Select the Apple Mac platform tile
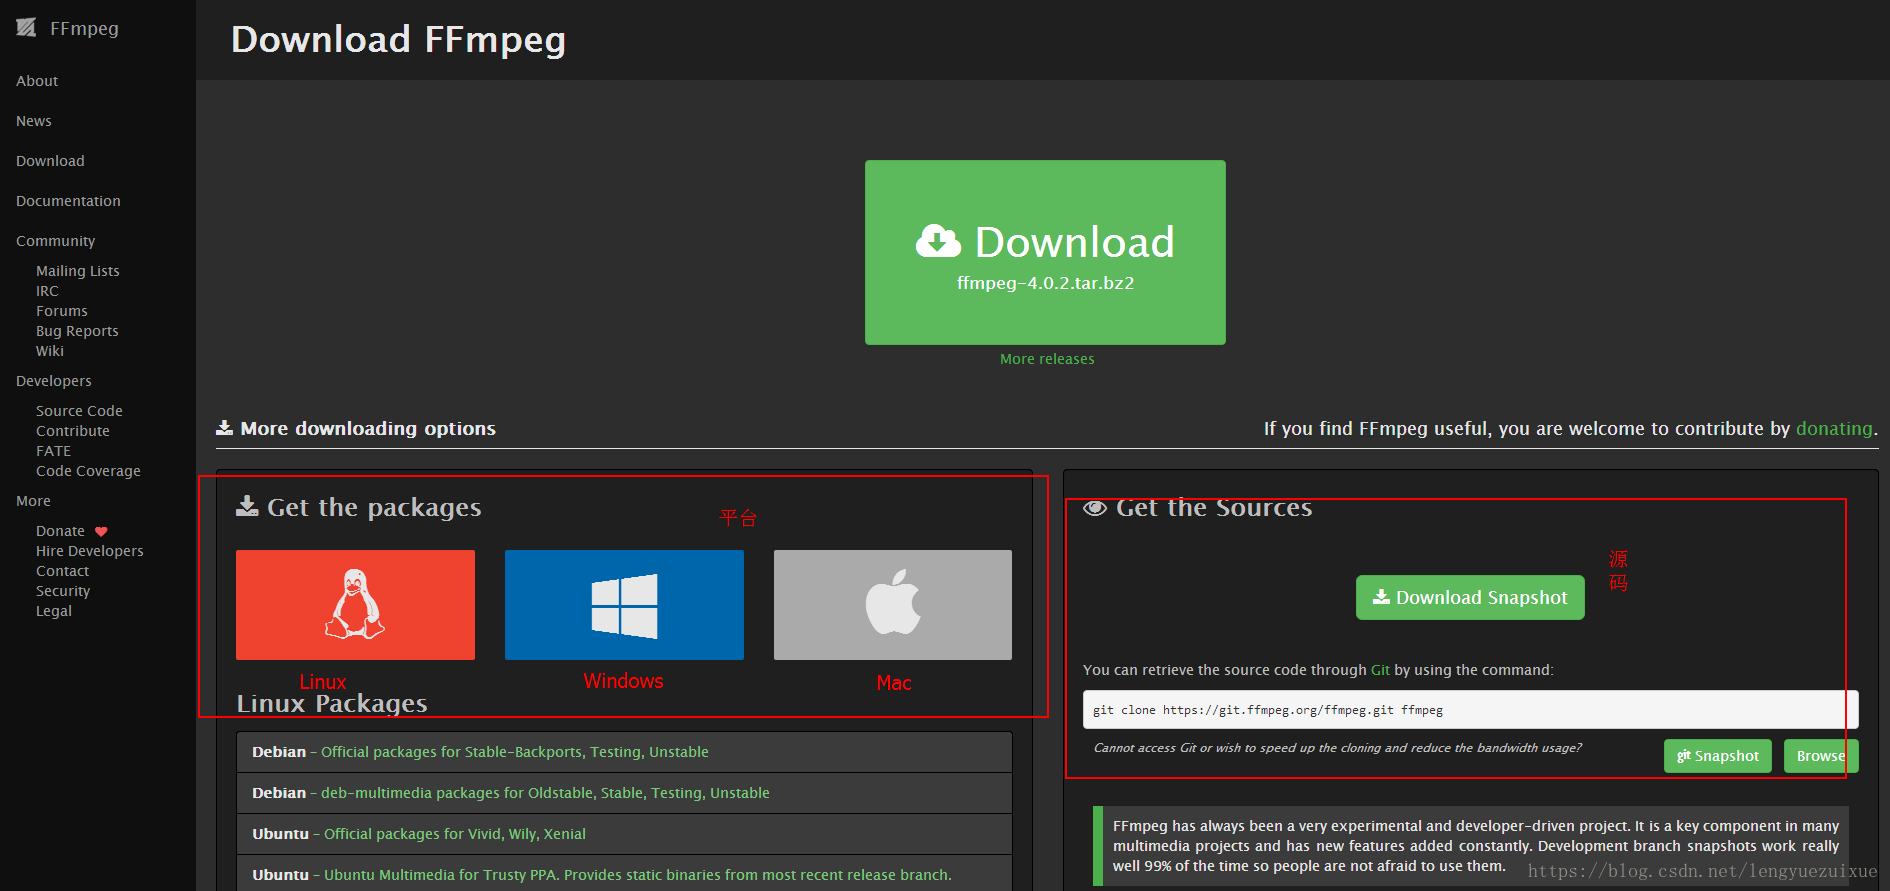Viewport: 1890px width, 891px height. click(x=893, y=605)
